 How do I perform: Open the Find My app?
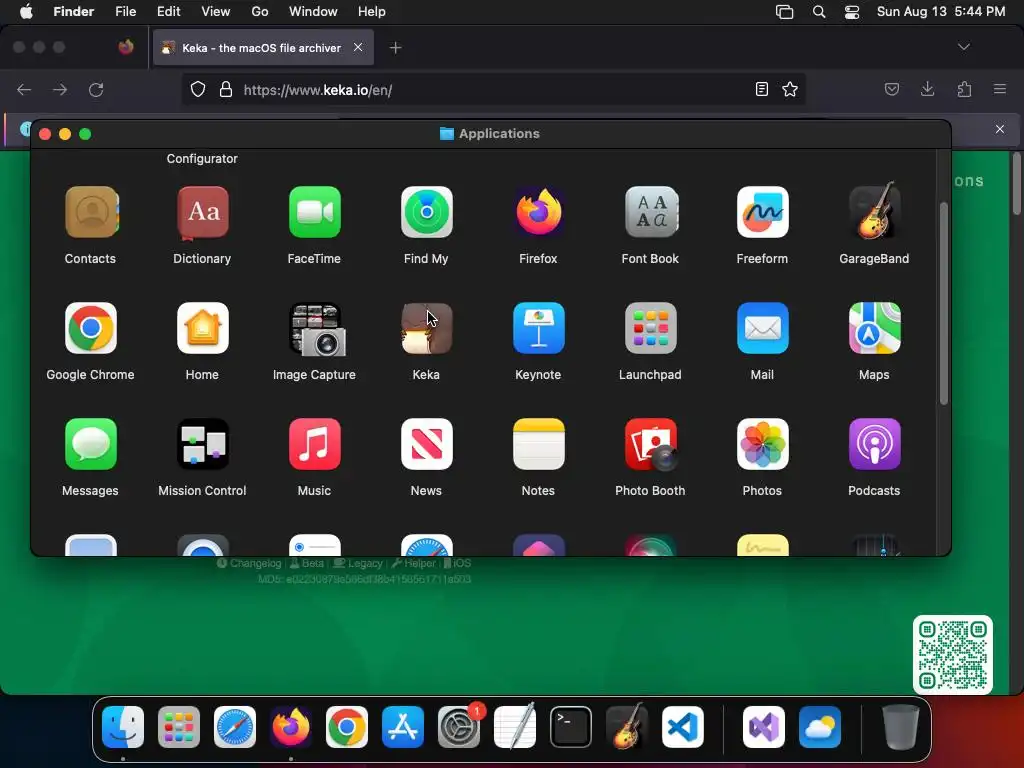pos(426,213)
